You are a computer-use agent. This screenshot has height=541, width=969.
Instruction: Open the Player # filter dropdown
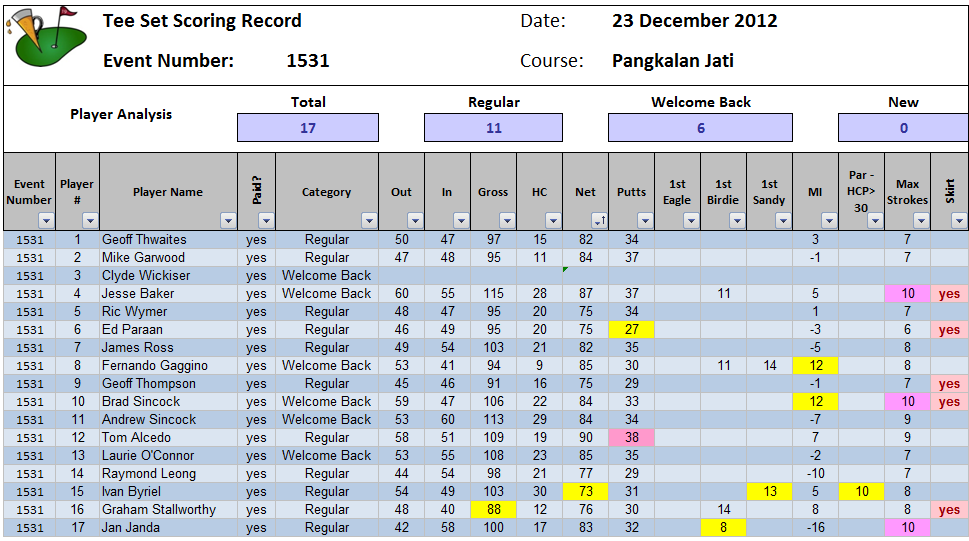pos(90,221)
